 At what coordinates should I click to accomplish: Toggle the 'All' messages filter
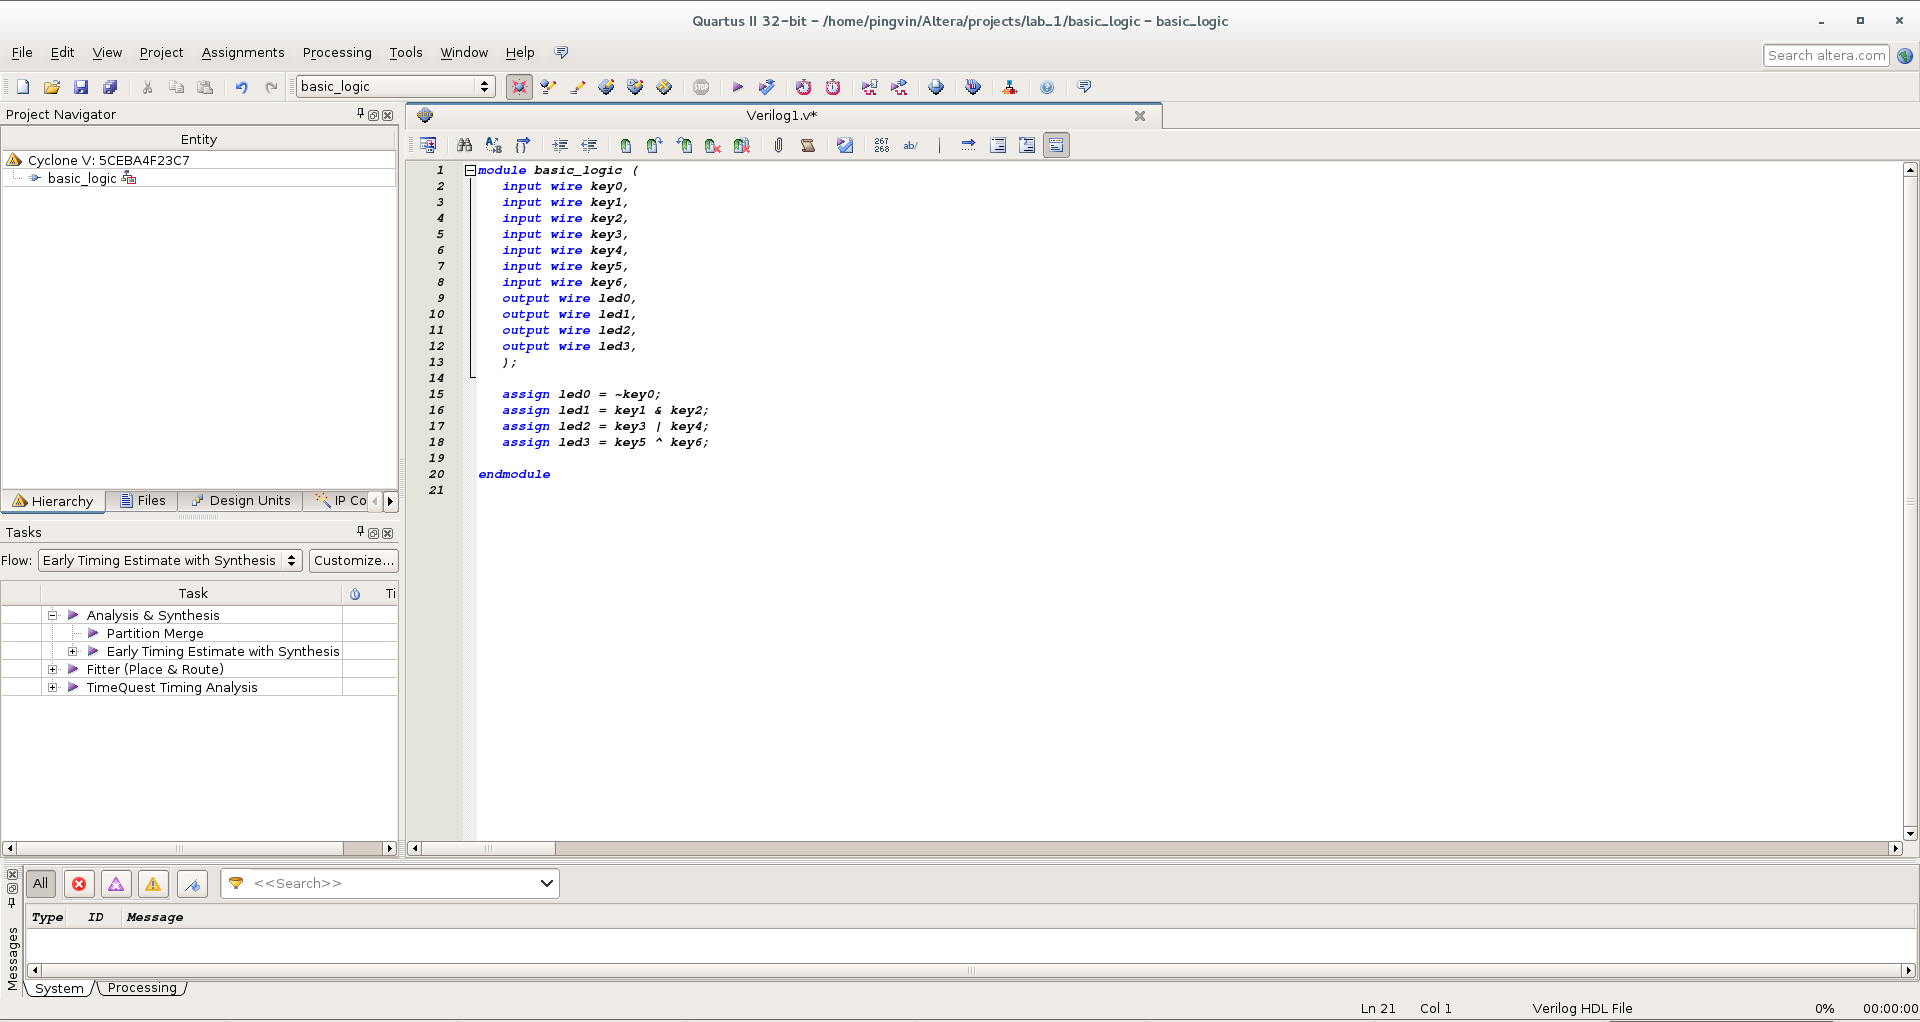coord(40,883)
